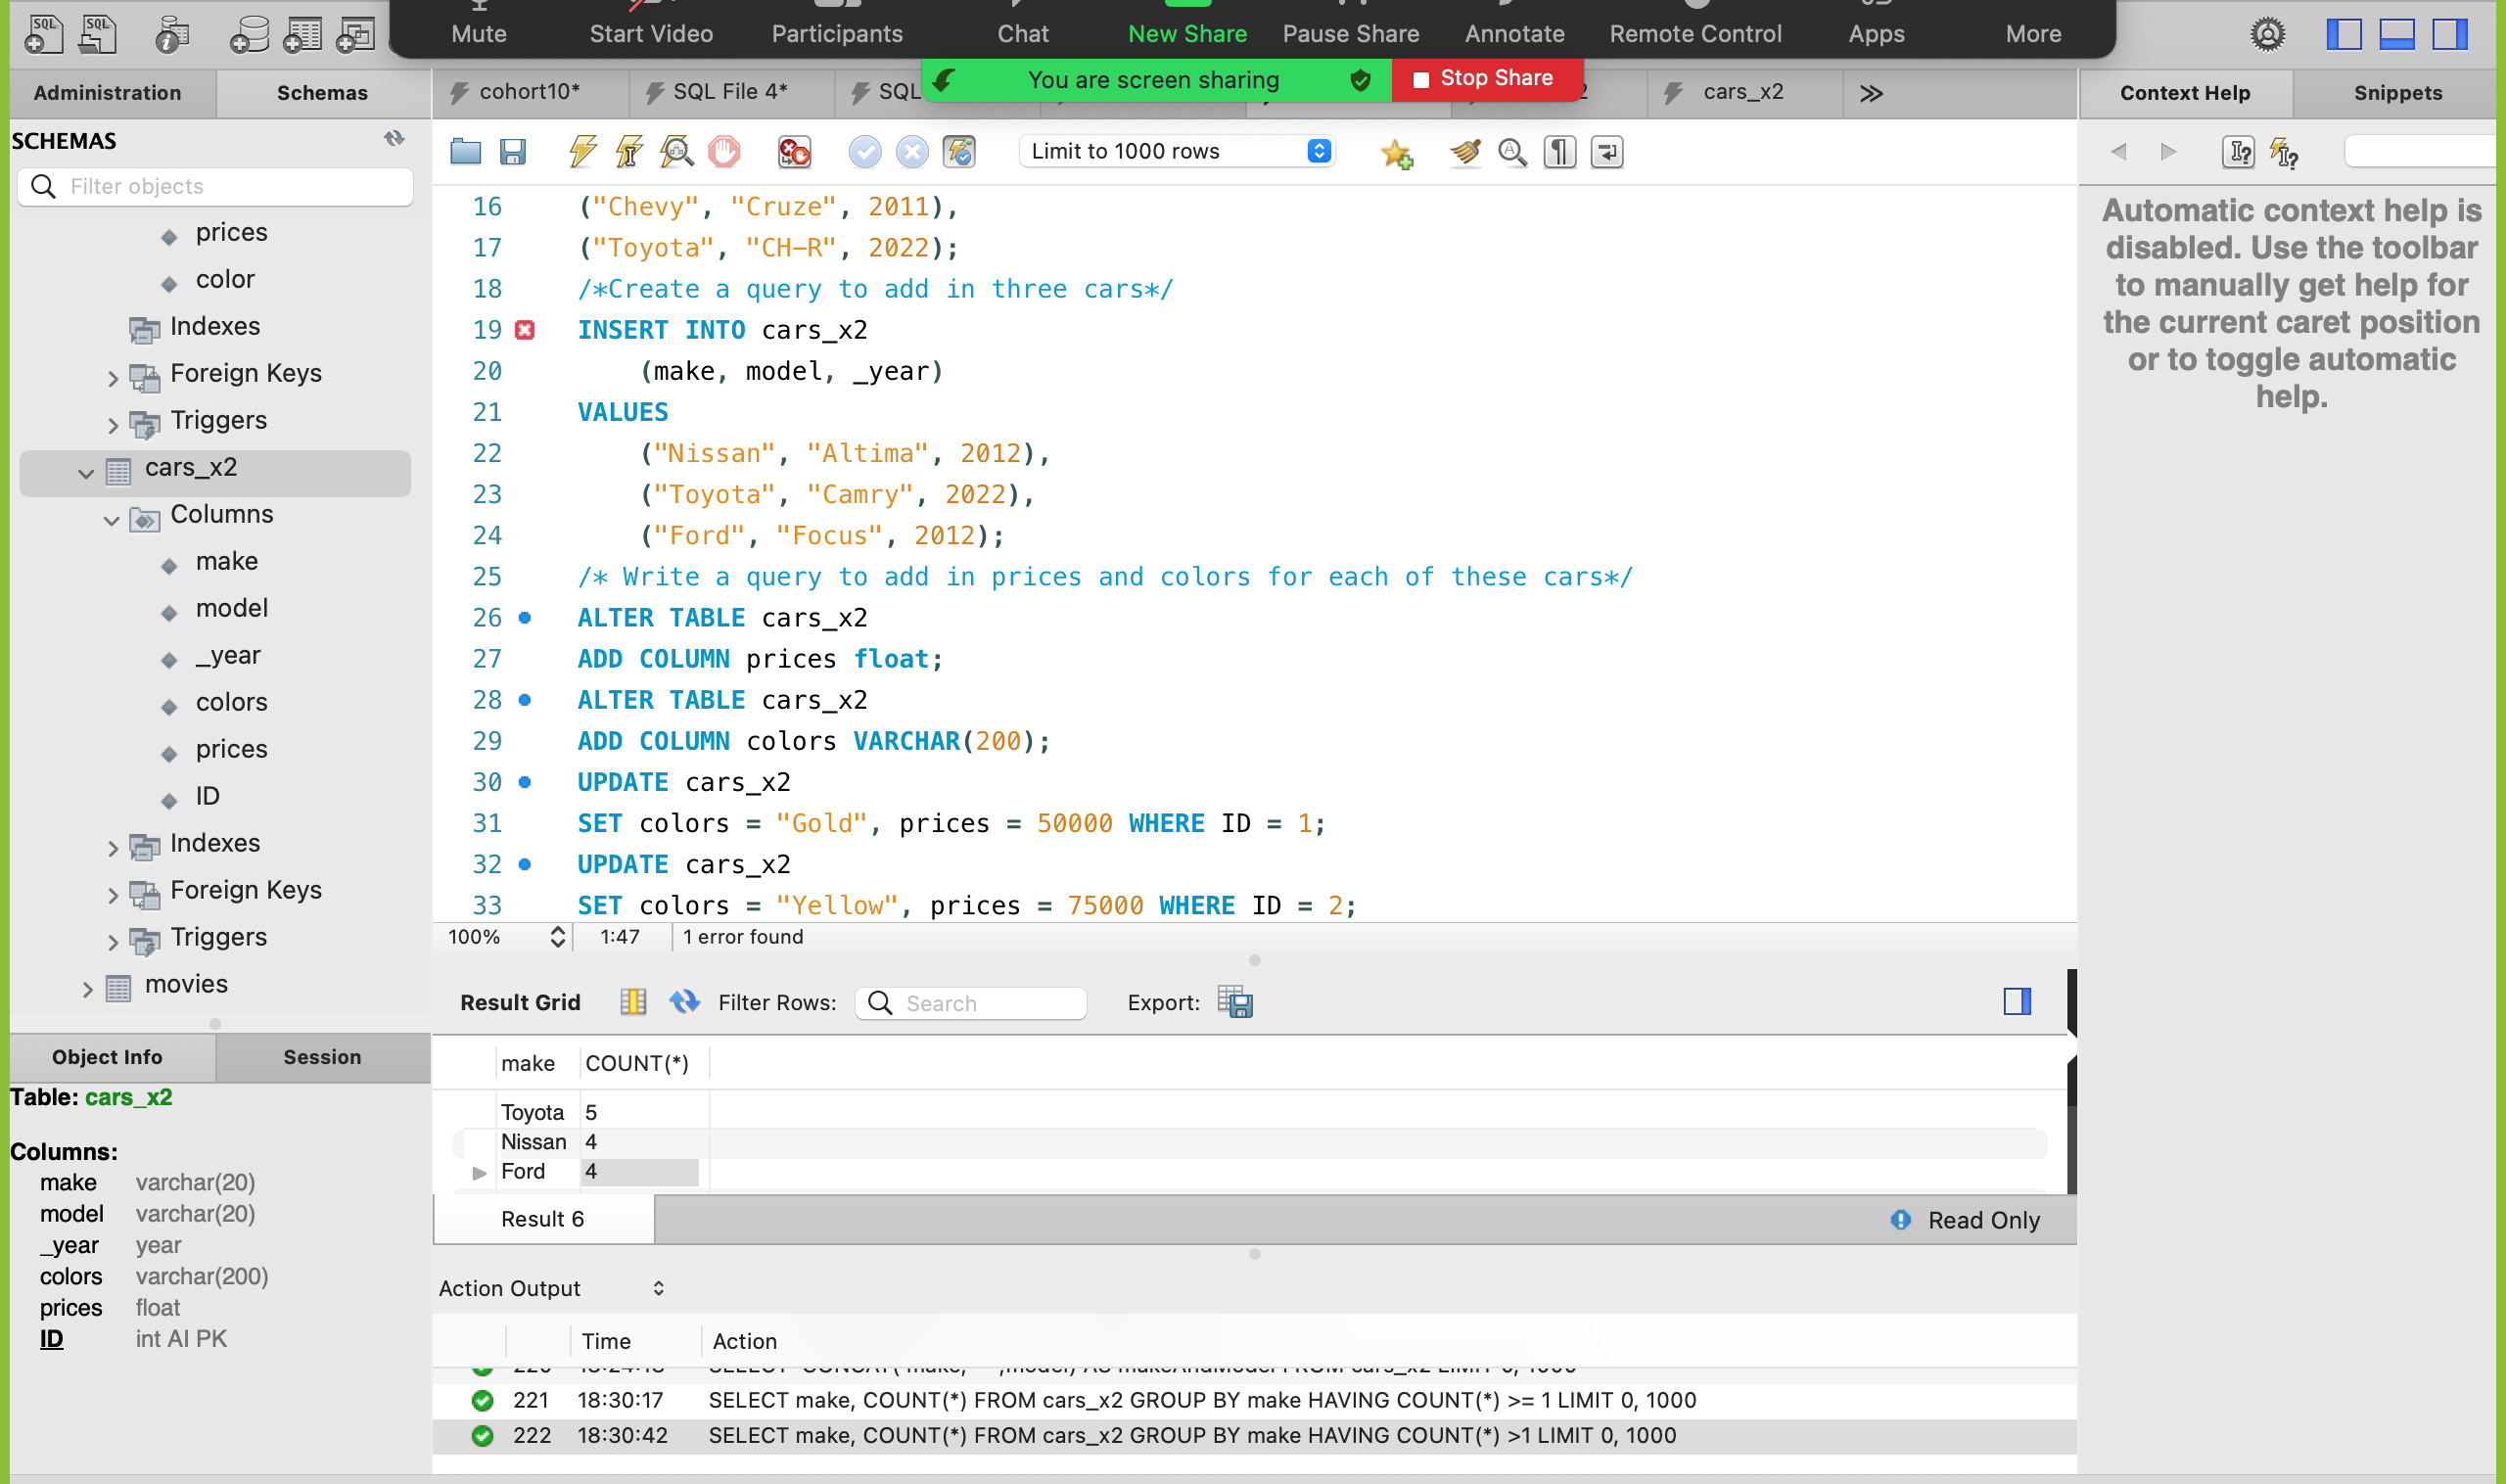Roll back the current transaction
Screen dimensions: 2506x1484
coord(911,152)
